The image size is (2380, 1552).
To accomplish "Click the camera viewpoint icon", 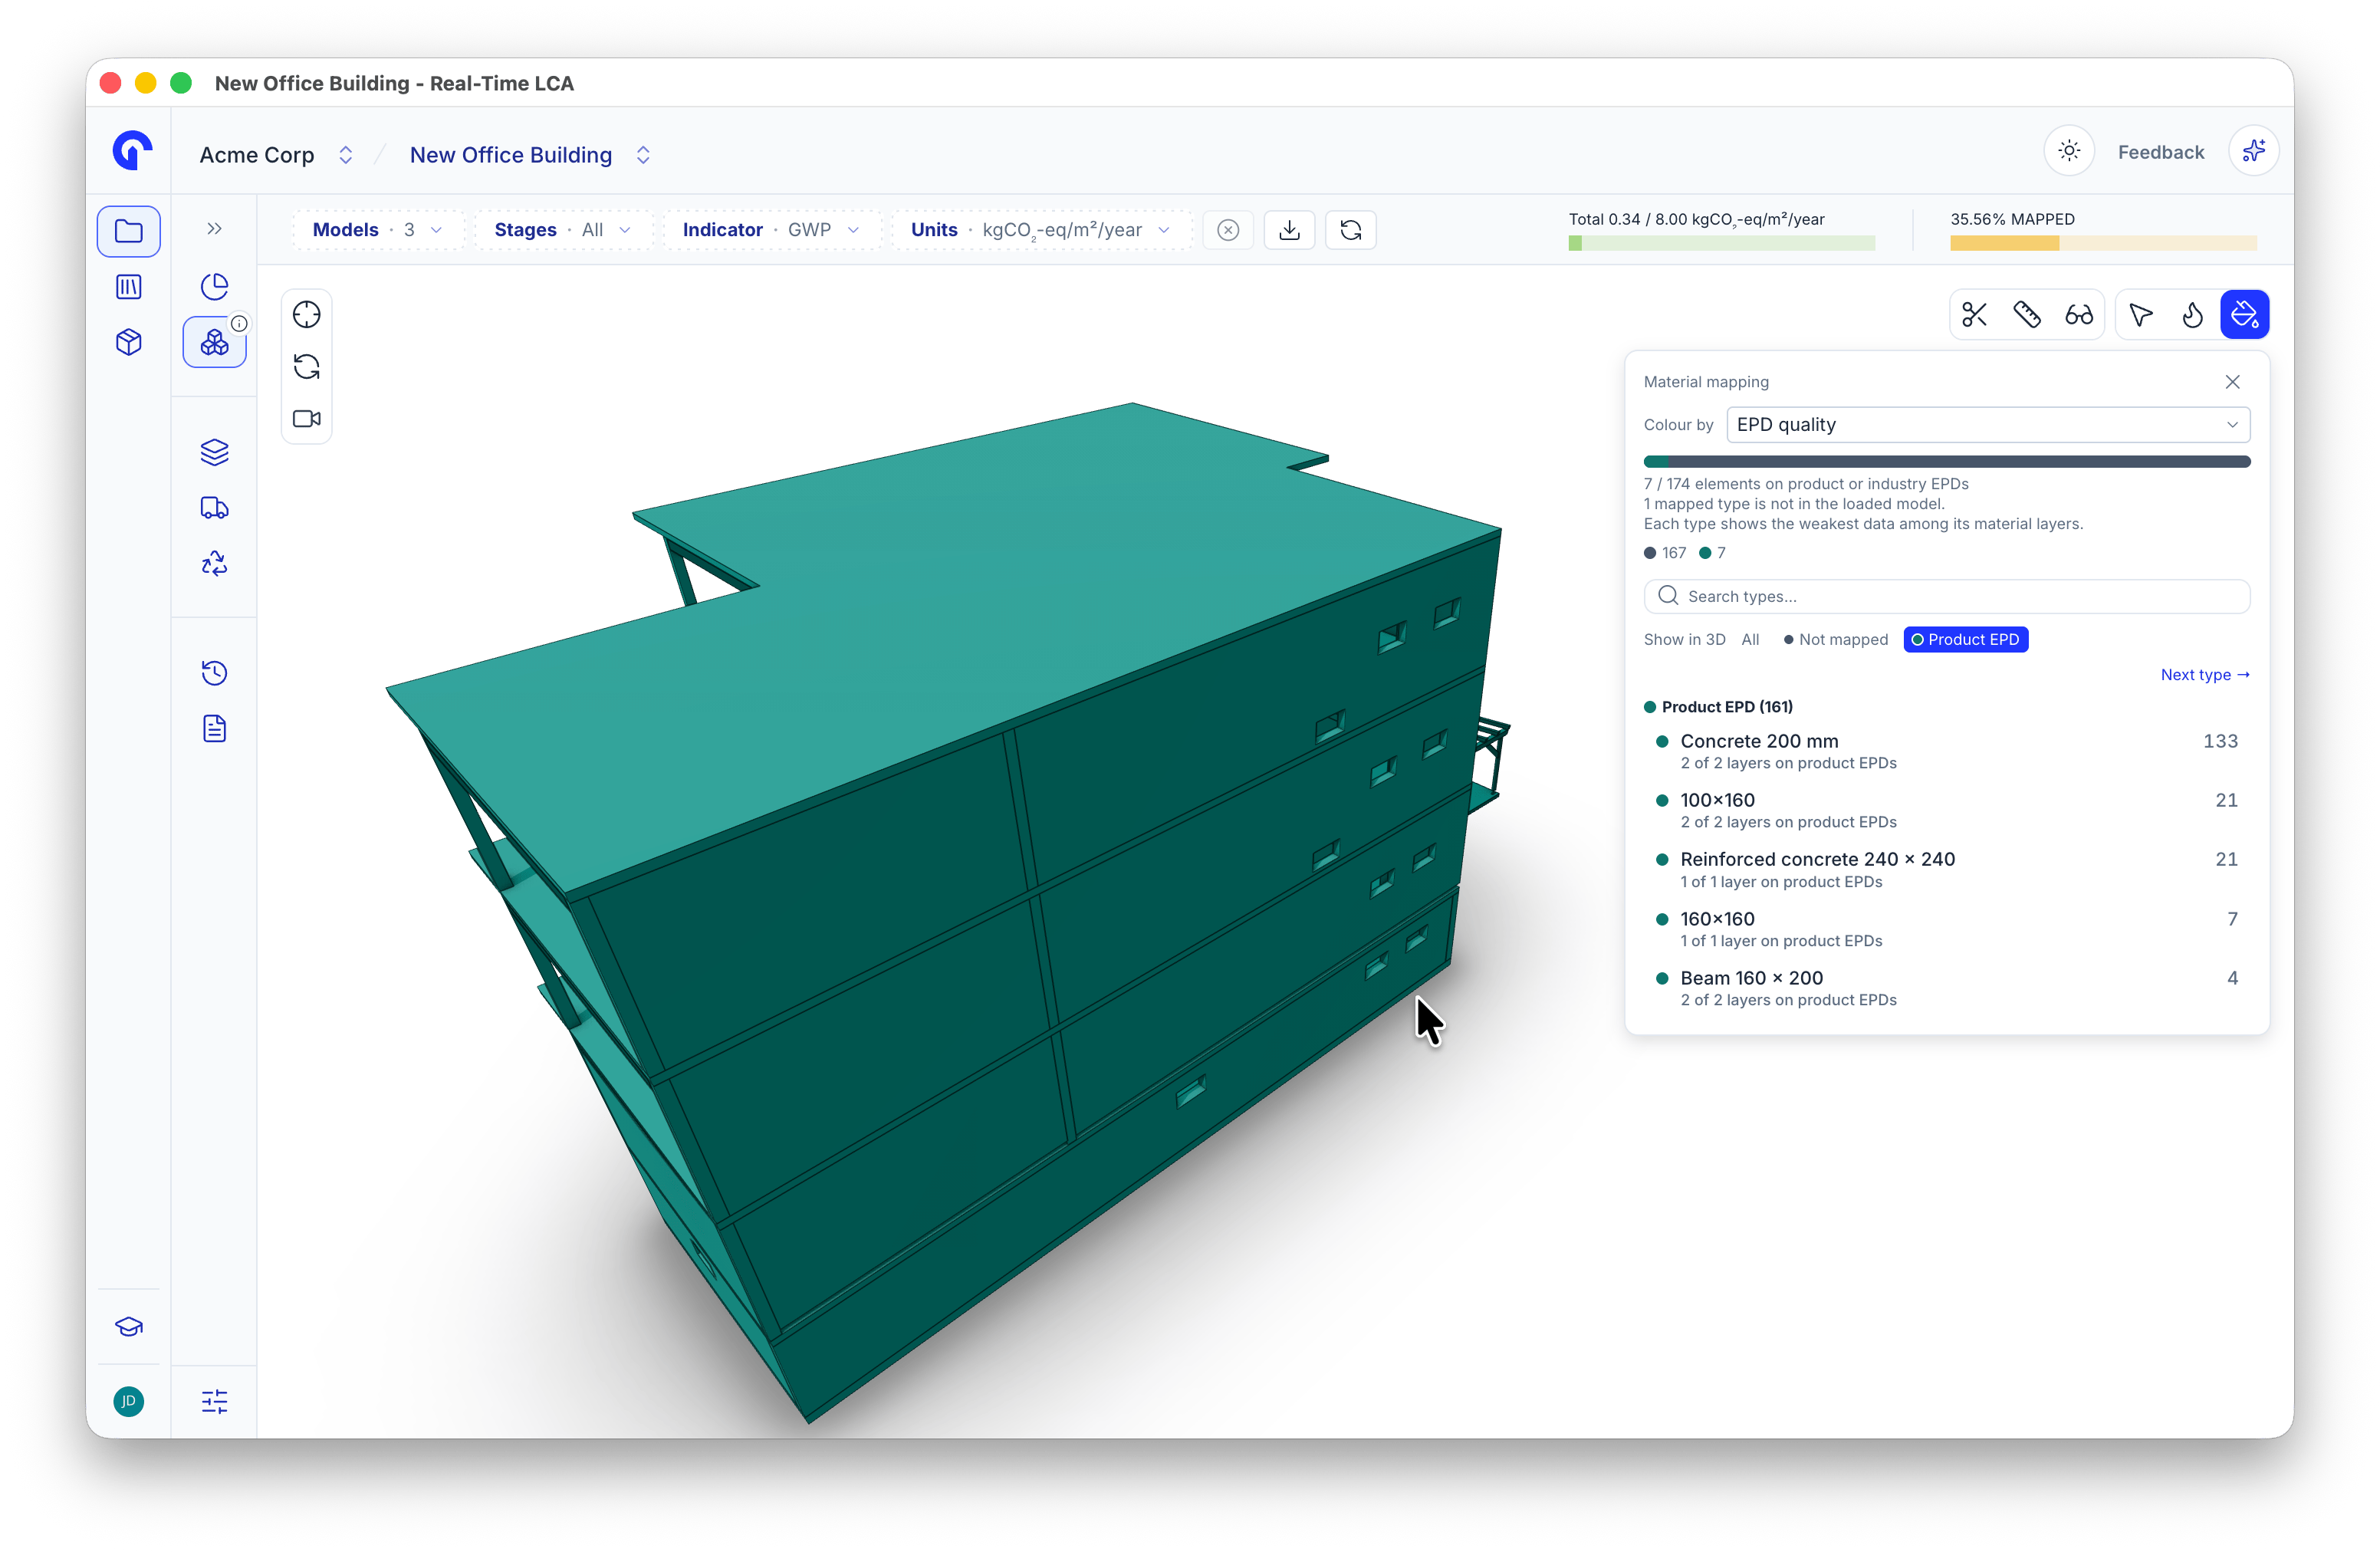I will pyautogui.click(x=306, y=419).
